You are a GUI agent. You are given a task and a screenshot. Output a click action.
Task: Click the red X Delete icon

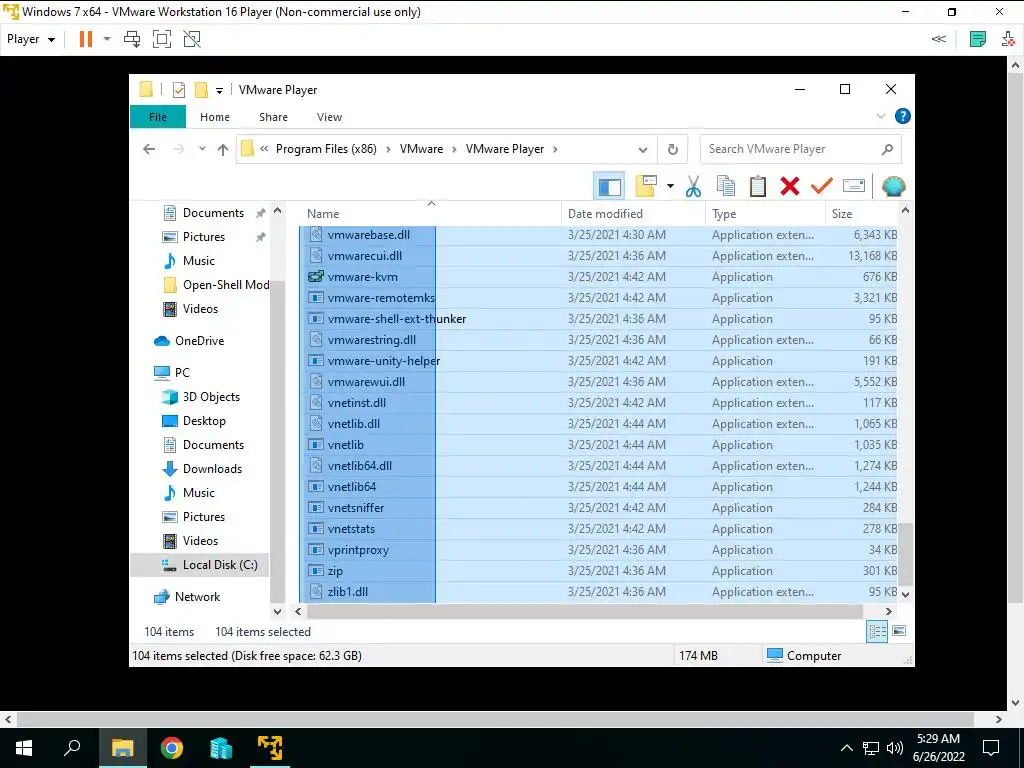tap(790, 187)
